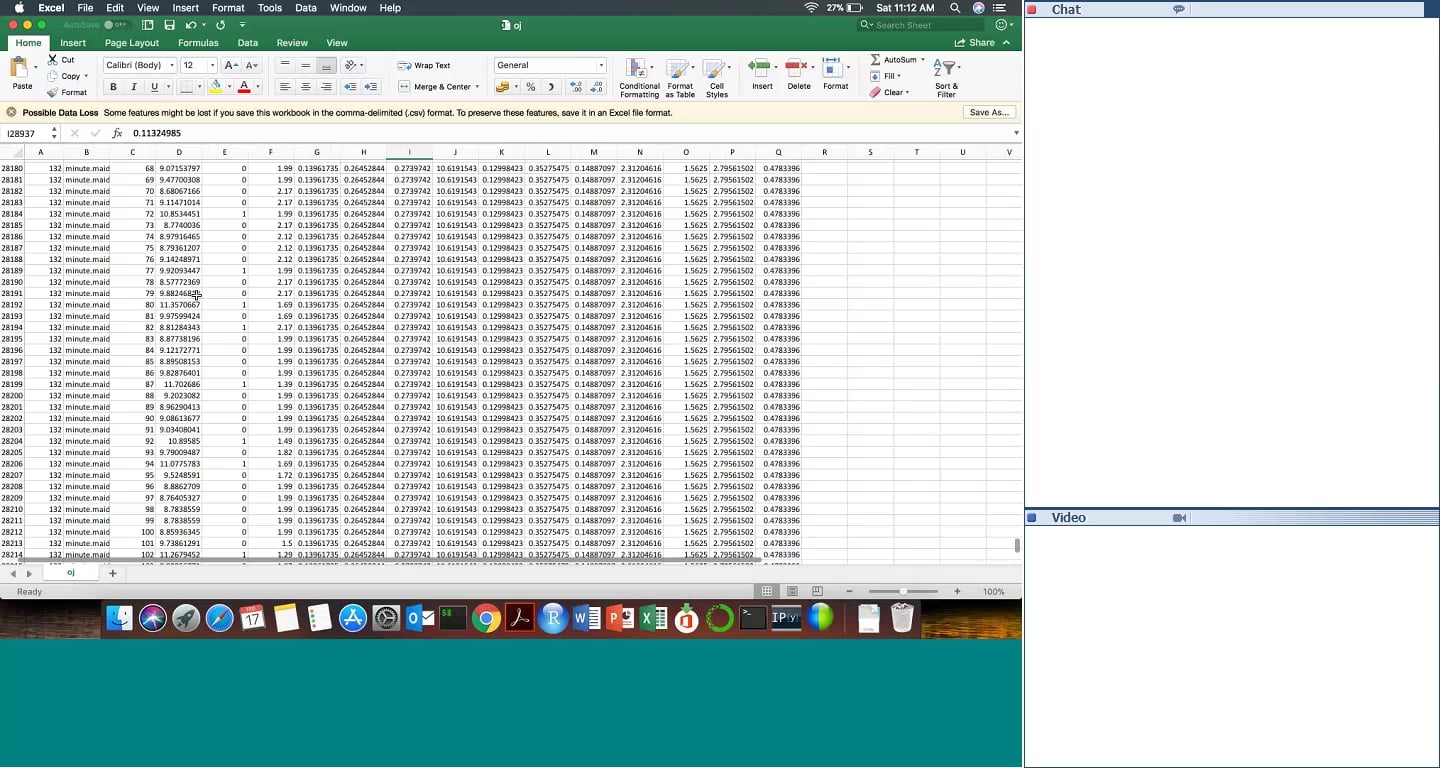Toggle italic formatting
This screenshot has height=768, width=1440.
click(x=133, y=87)
